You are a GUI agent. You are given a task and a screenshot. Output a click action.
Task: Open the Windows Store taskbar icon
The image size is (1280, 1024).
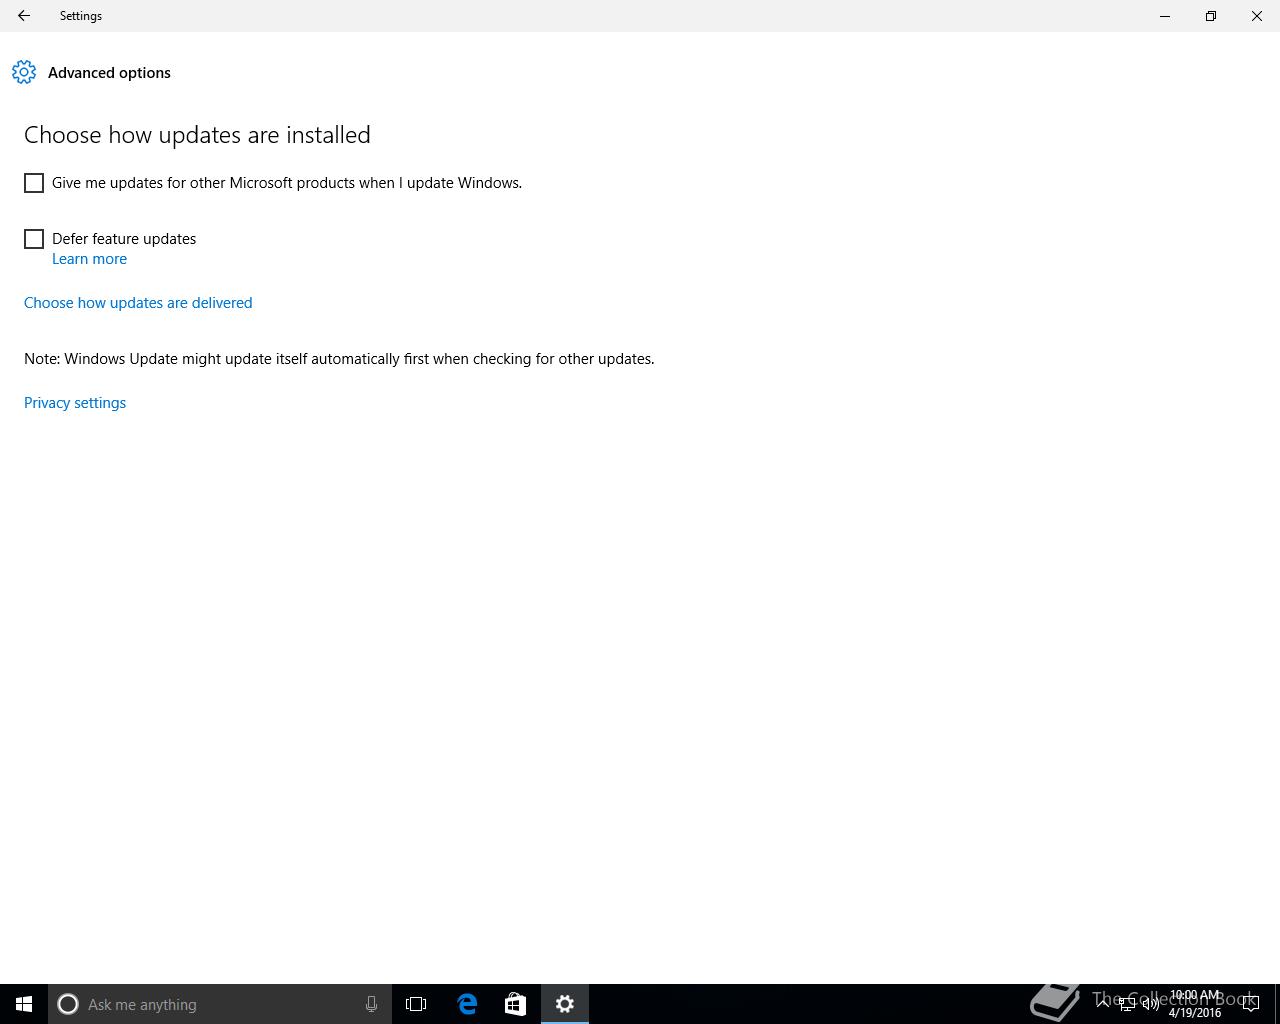point(515,1004)
